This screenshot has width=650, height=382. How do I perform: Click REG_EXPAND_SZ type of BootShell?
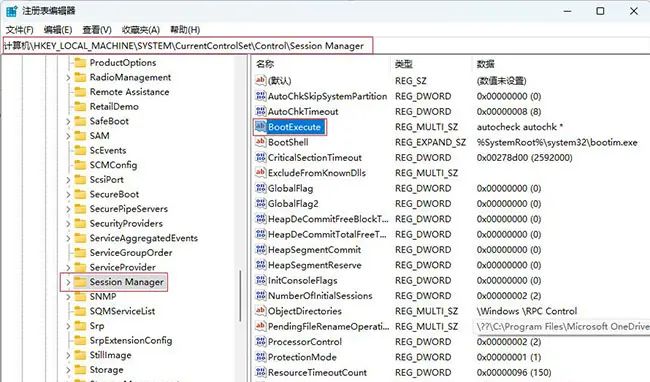[x=430, y=143]
